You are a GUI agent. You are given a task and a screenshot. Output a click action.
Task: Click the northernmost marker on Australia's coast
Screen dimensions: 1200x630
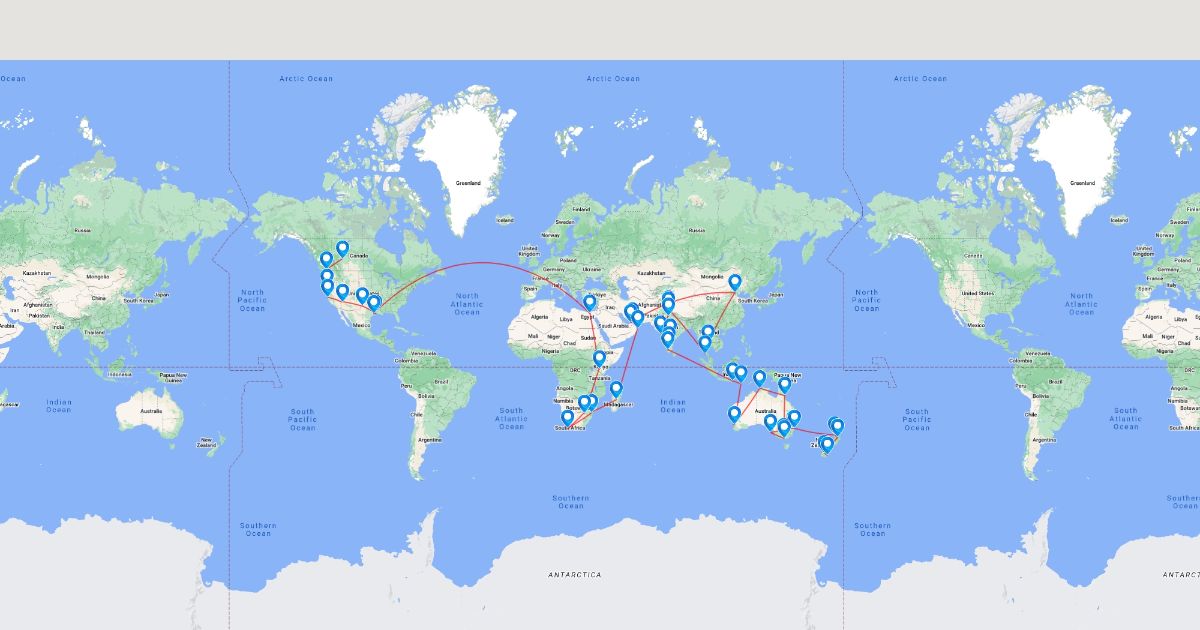click(x=759, y=378)
